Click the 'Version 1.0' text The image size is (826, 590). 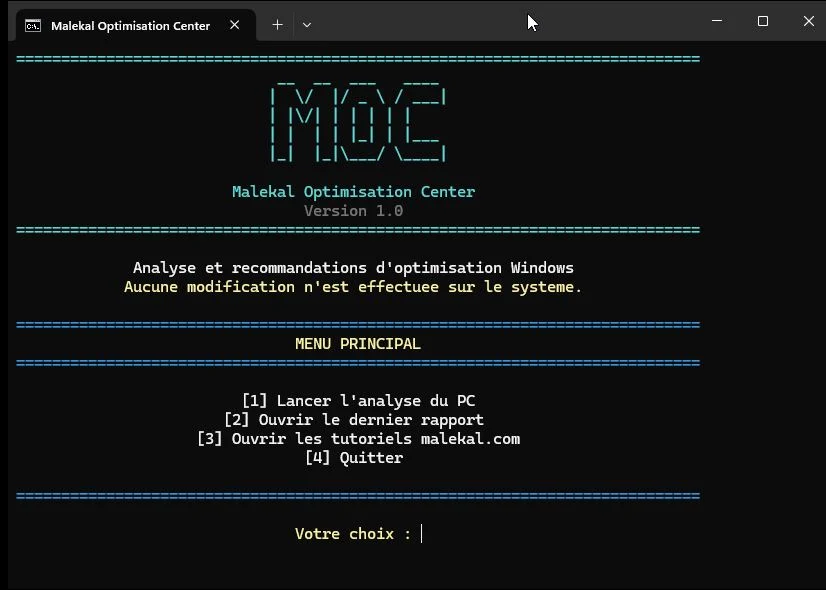point(353,211)
